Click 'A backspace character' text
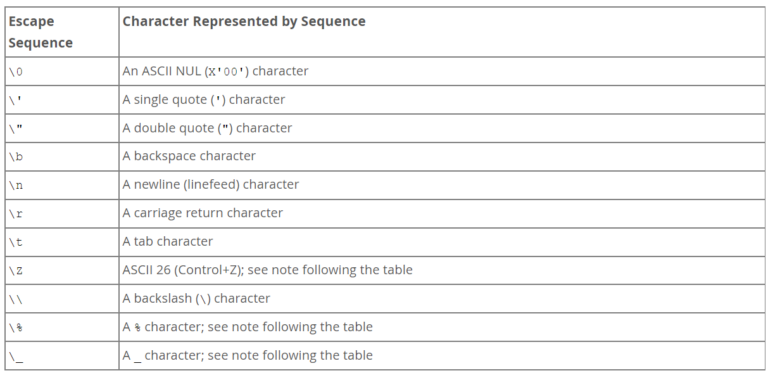 tap(189, 156)
